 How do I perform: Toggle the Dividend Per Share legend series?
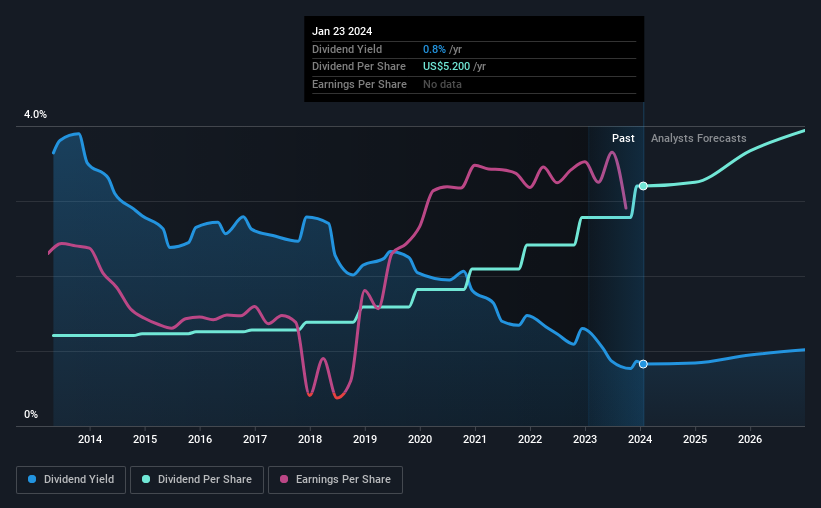[197, 480]
